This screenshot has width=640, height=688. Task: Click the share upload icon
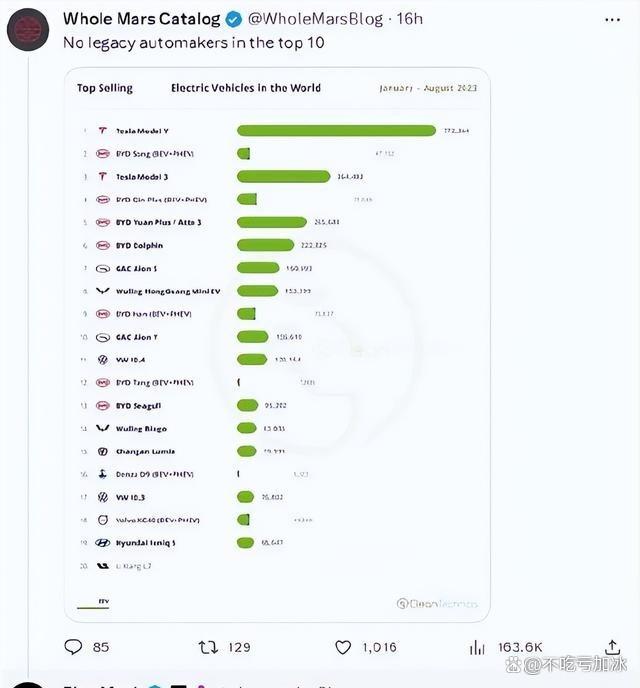point(612,647)
